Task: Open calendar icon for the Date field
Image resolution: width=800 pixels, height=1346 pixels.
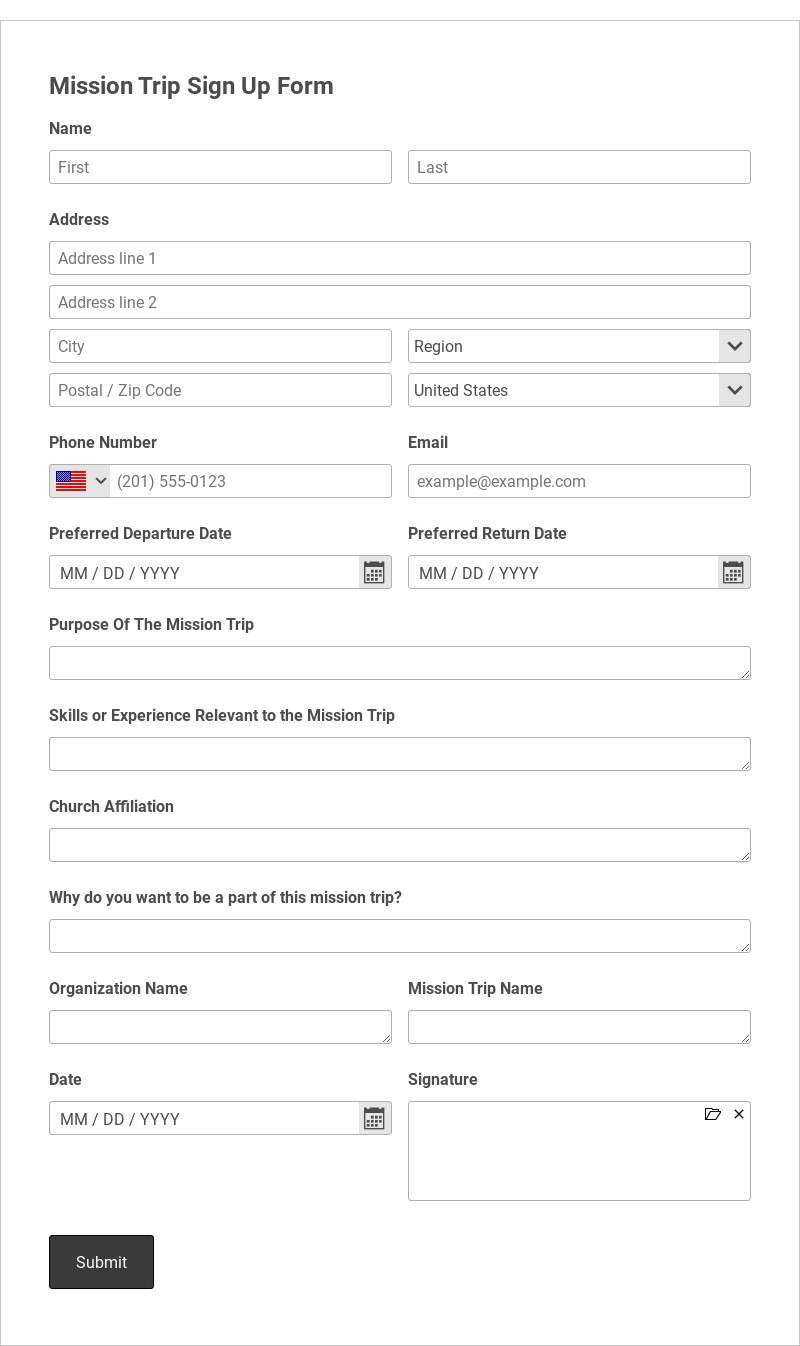Action: point(374,1118)
